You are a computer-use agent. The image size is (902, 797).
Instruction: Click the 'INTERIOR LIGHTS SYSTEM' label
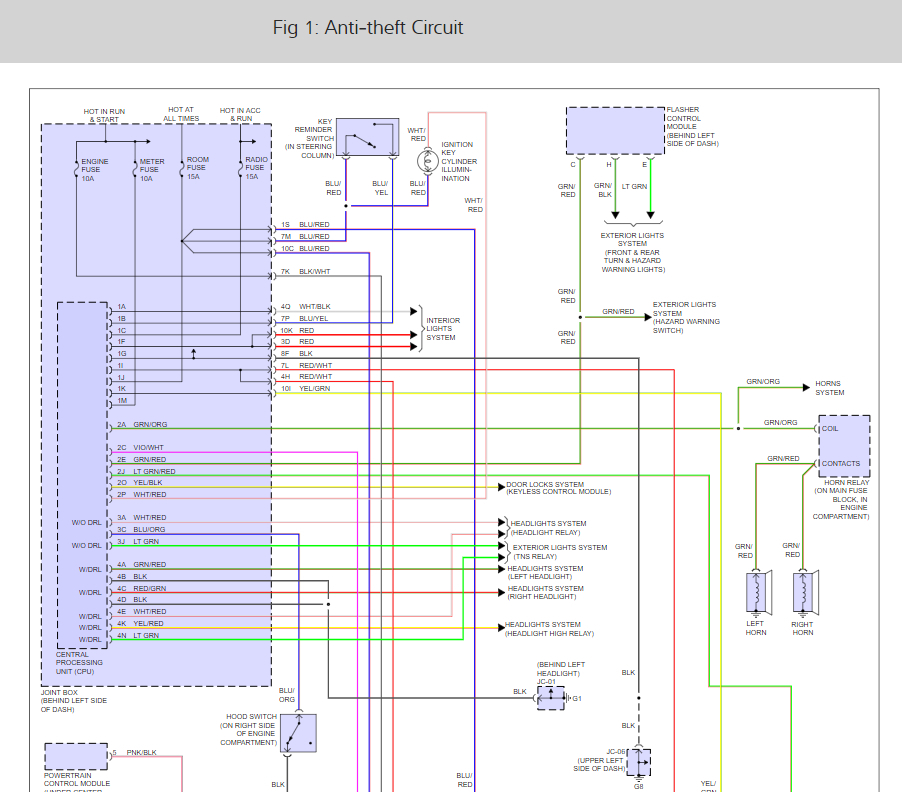[443, 329]
